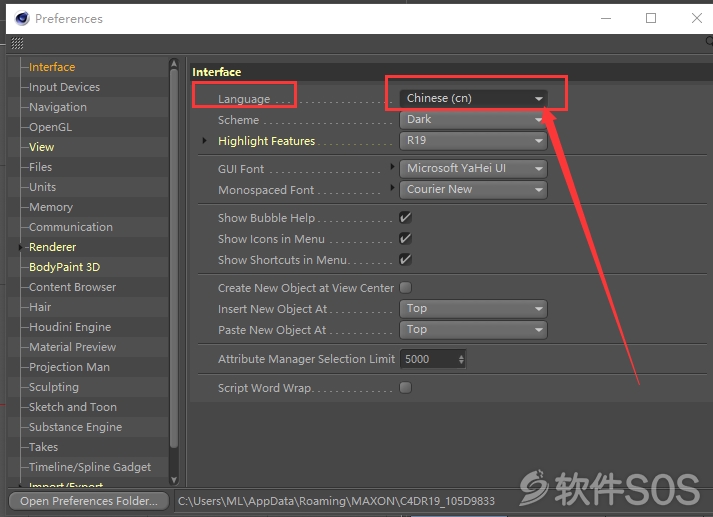713x517 pixels.
Task: Open the Highlight Features dropdown set to R19
Action: click(x=473, y=141)
